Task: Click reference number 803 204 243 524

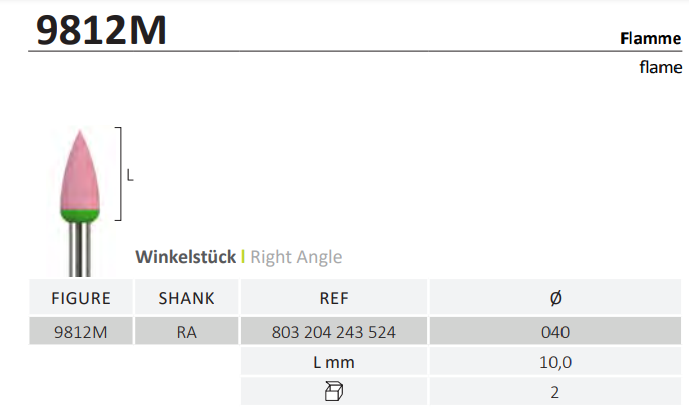Action: pyautogui.click(x=334, y=333)
